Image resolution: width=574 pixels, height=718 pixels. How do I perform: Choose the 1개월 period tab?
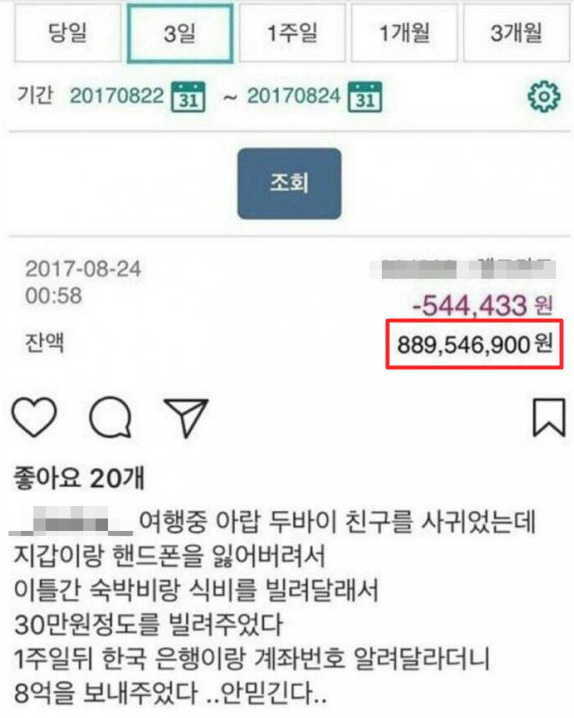[404, 33]
